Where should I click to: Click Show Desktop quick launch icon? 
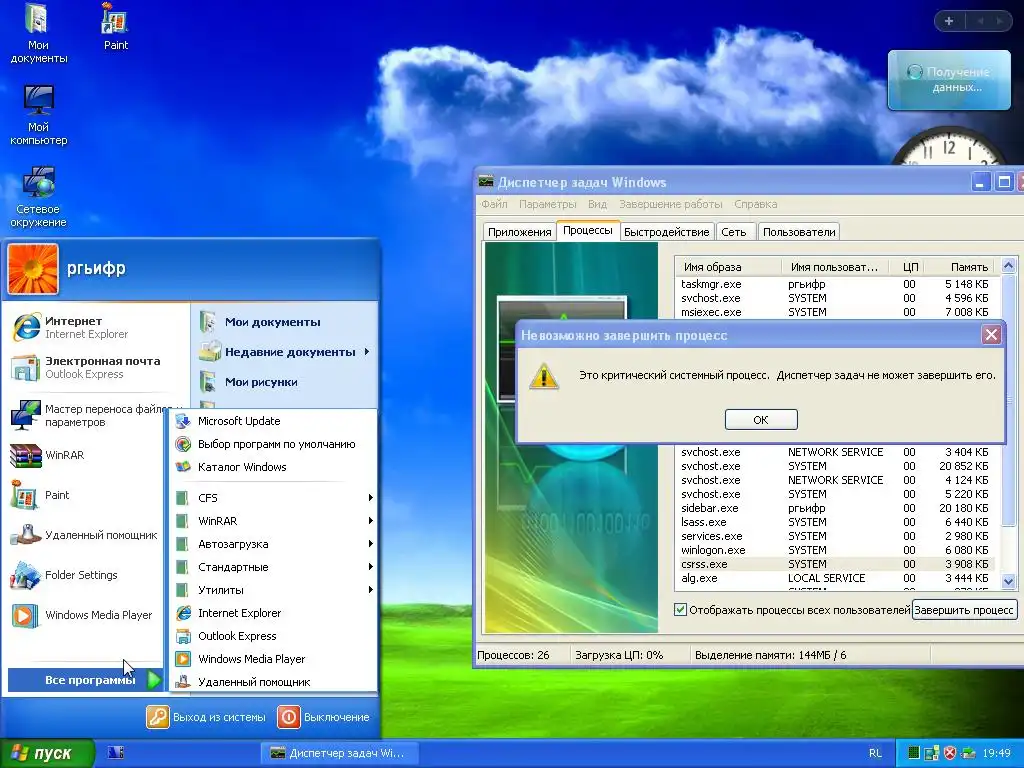[x=116, y=753]
